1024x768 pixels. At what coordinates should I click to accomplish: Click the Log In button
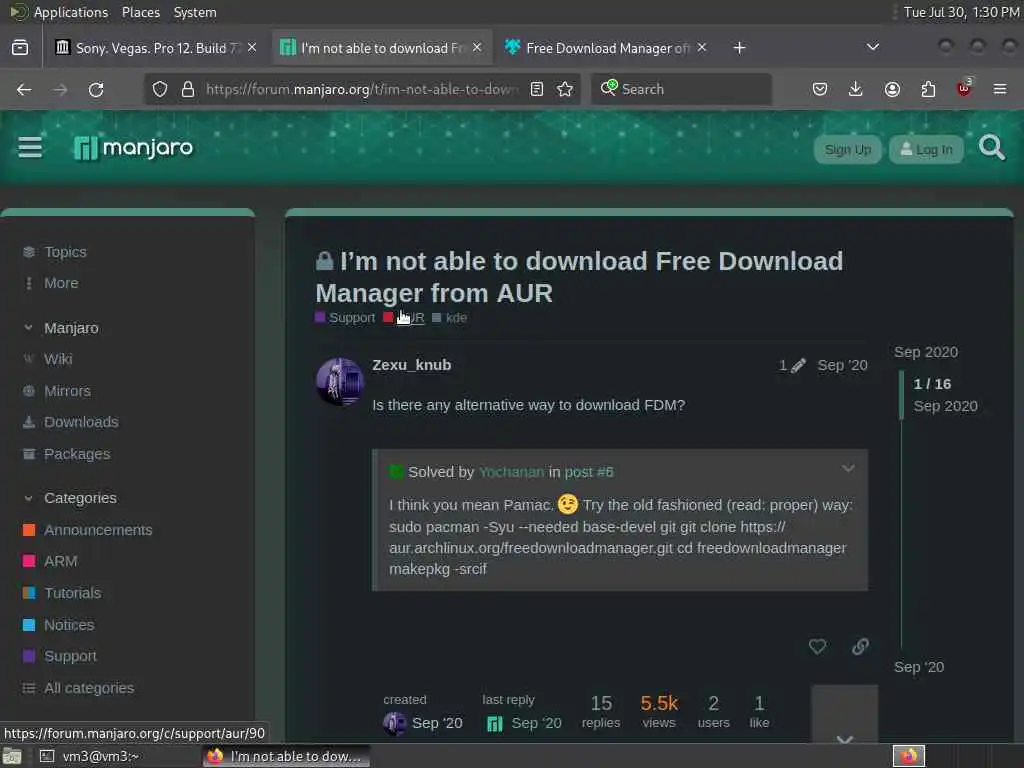(x=926, y=150)
